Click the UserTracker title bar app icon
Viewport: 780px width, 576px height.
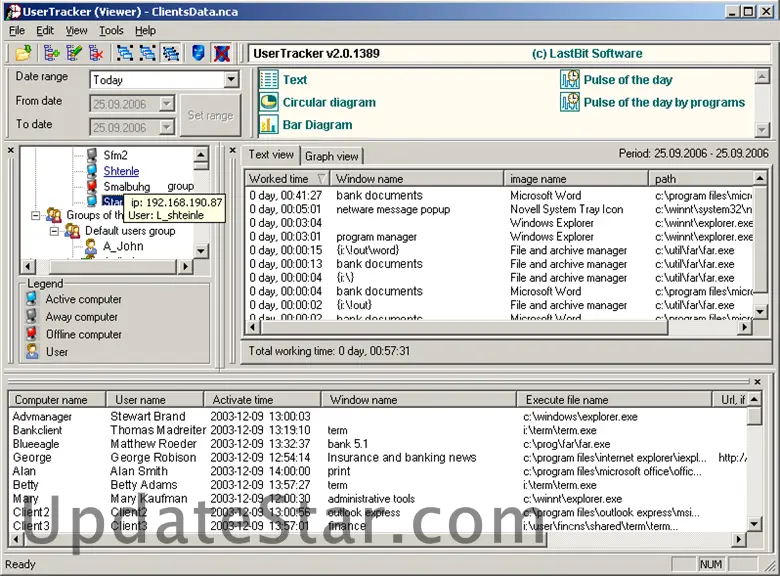[14, 11]
